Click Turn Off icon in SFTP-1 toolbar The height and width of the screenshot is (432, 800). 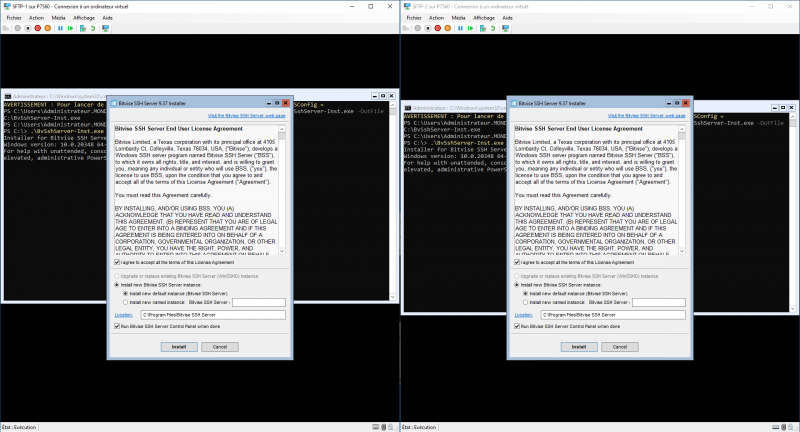click(28, 28)
